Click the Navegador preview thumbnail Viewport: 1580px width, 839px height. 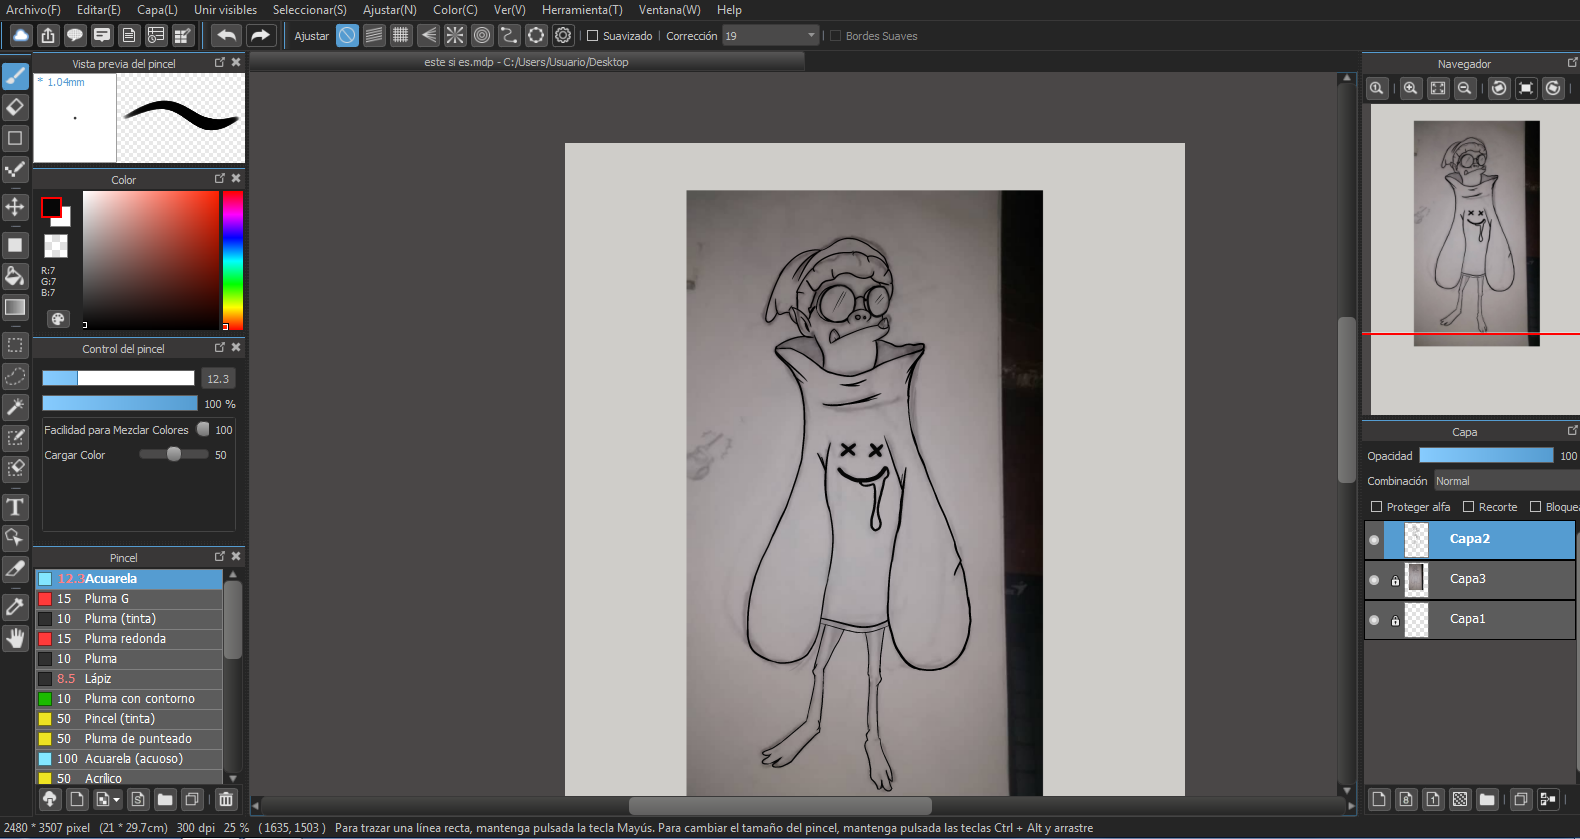(x=1476, y=234)
